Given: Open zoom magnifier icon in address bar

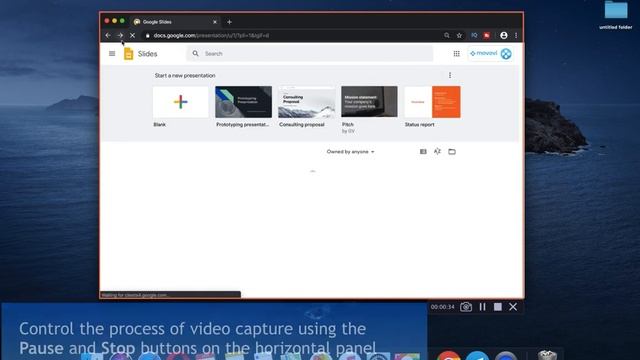Looking at the screenshot, I should pyautogui.click(x=447, y=36).
